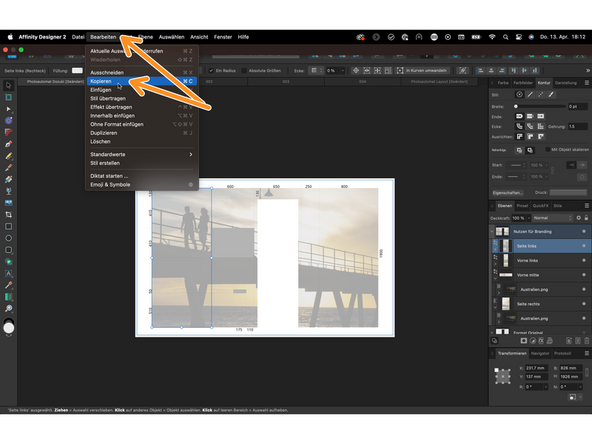Toggle visibility of 'Seite links' layer
This screenshot has height=444, width=592.
(584, 246)
